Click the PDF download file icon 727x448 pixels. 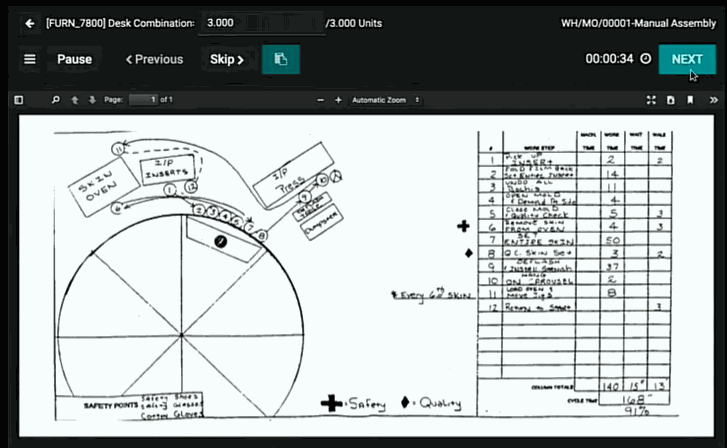coord(671,100)
